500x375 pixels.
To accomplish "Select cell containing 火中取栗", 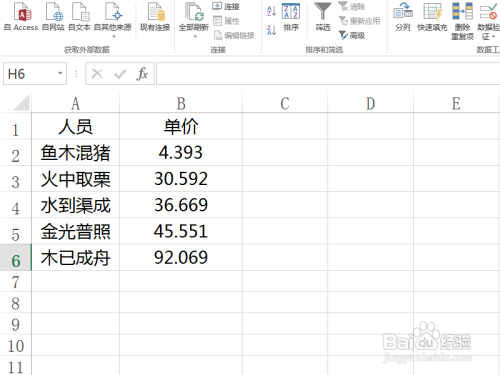I will click(76, 179).
